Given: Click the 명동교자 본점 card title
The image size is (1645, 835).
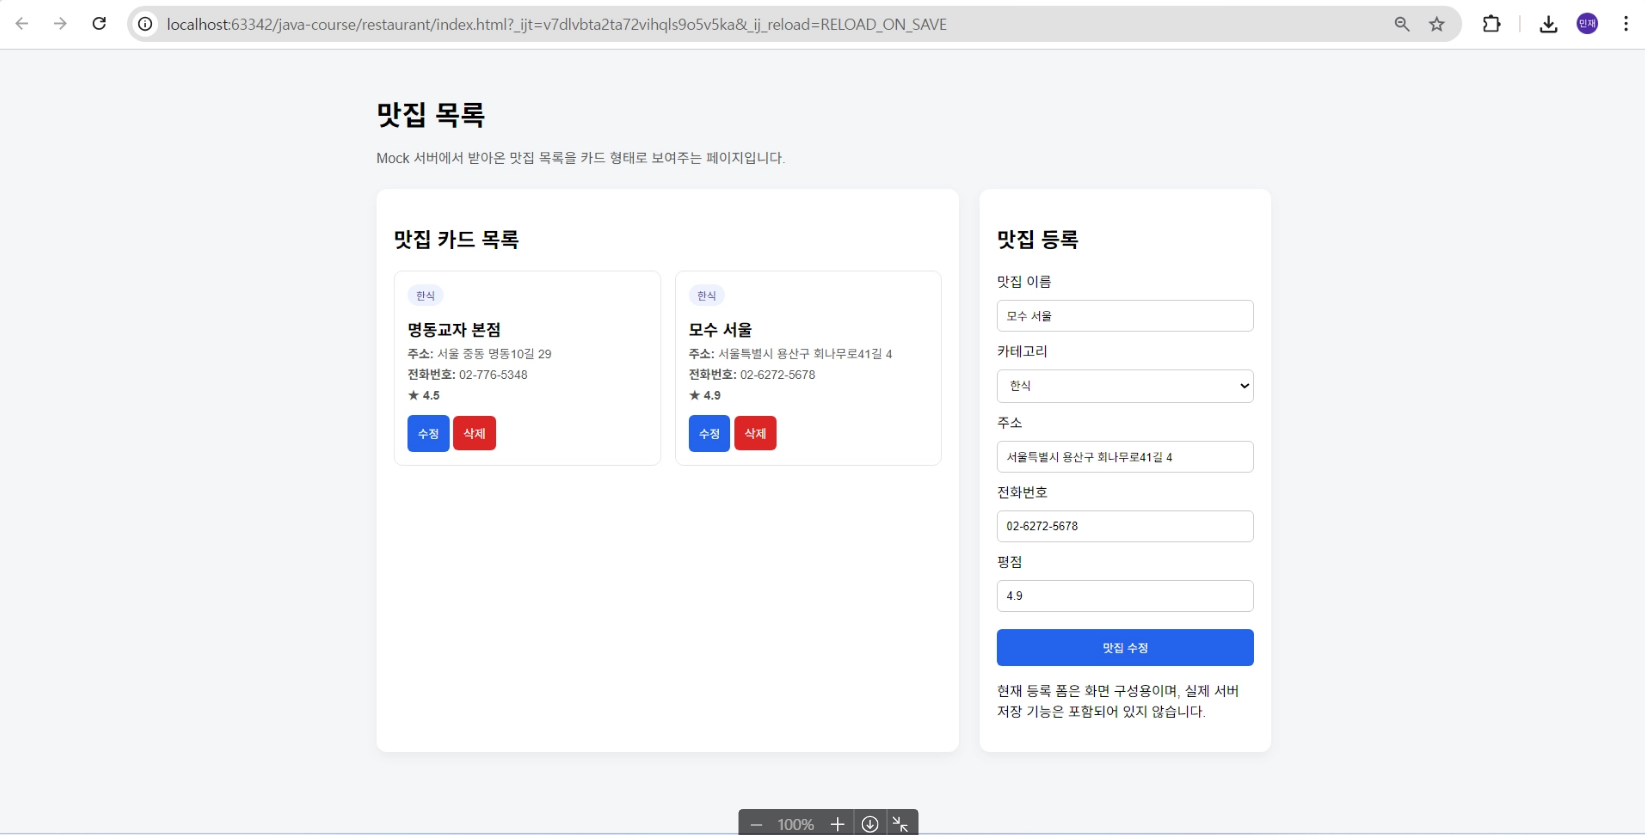Looking at the screenshot, I should point(454,330).
